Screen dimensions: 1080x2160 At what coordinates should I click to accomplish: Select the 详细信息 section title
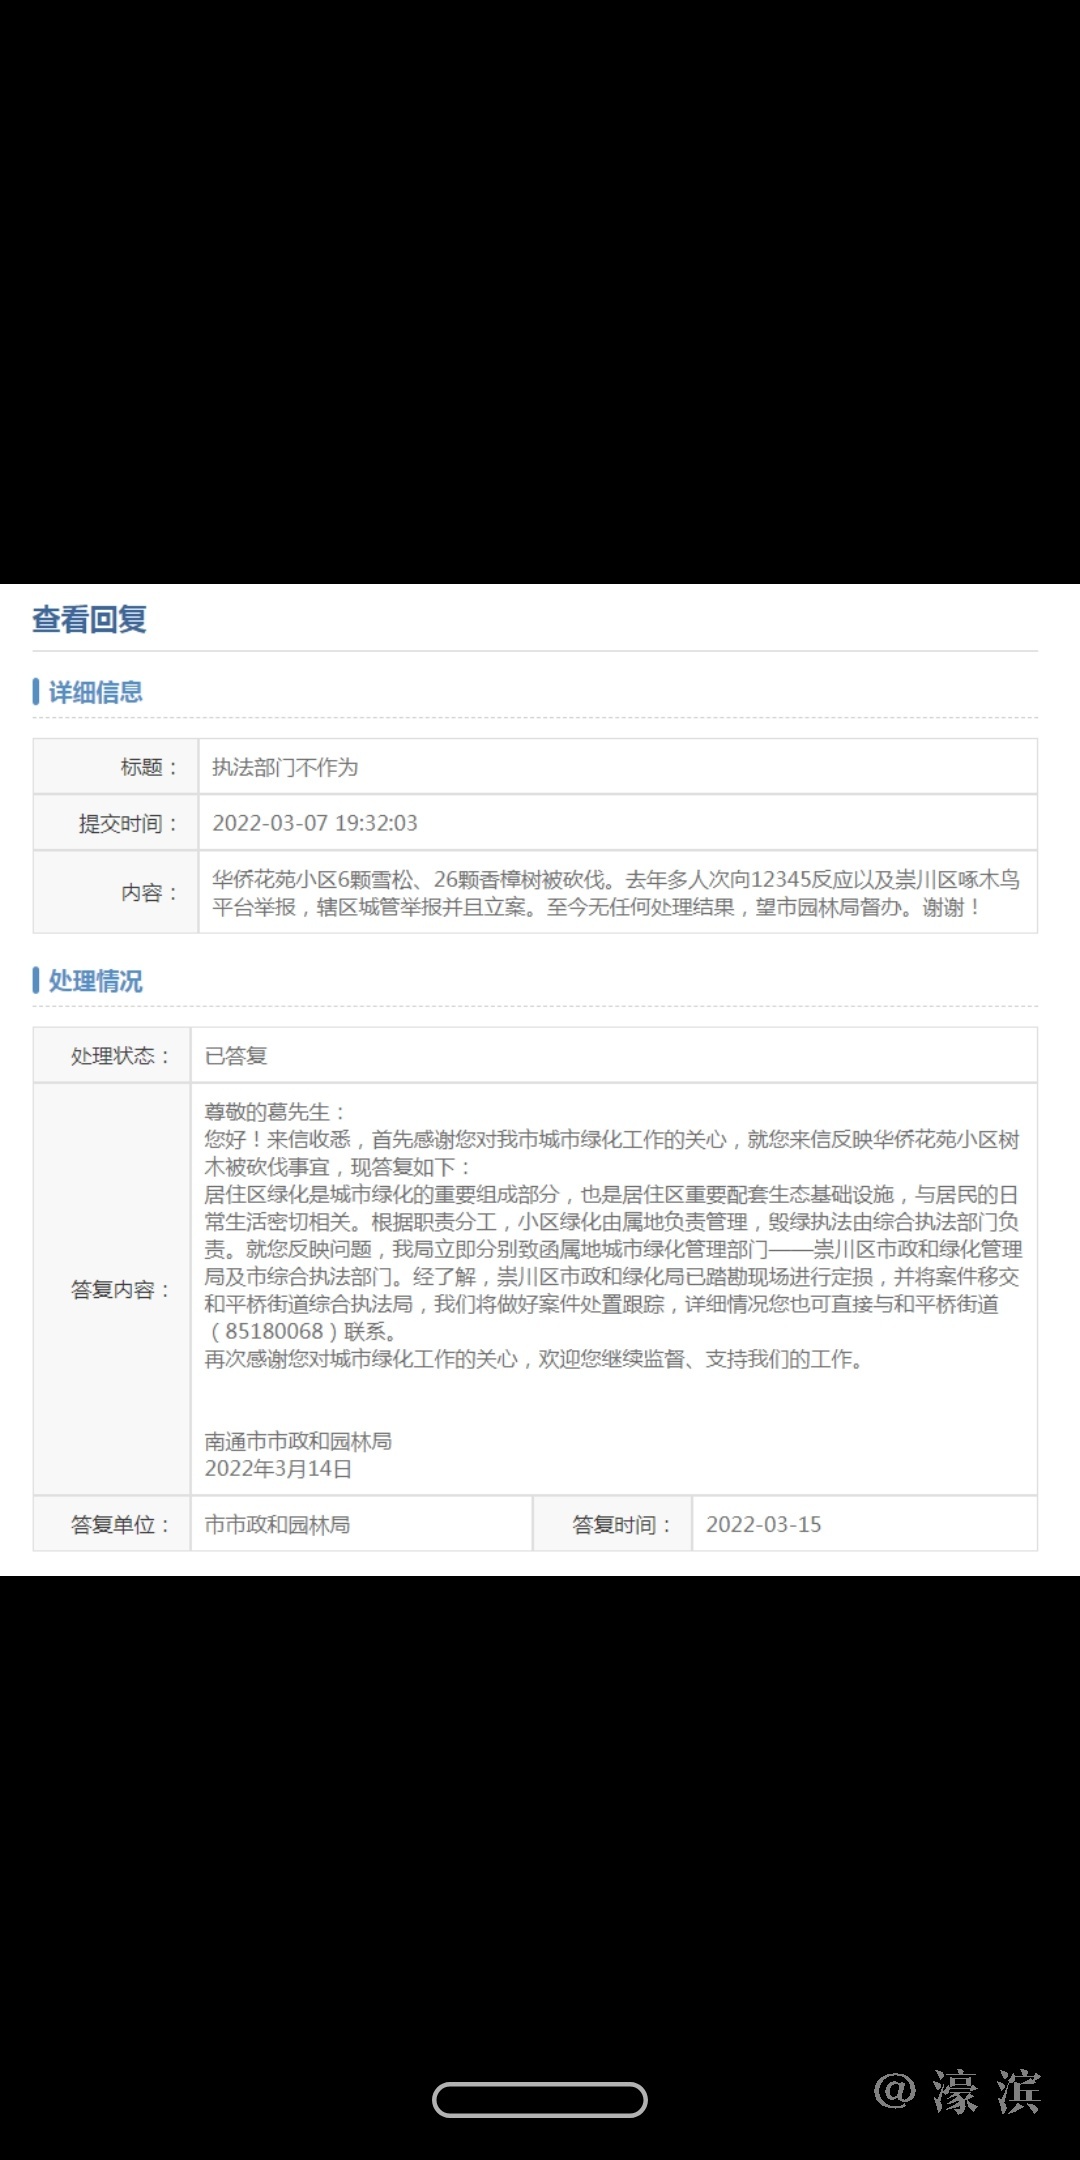point(96,692)
